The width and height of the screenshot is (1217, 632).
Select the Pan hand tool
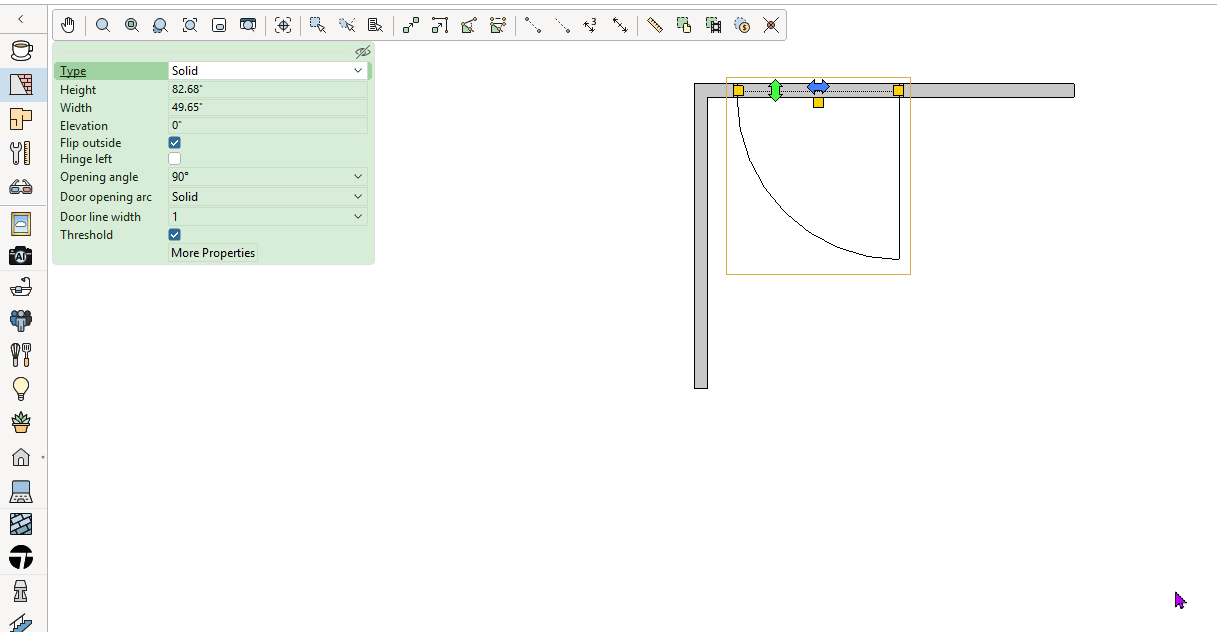[x=67, y=25]
